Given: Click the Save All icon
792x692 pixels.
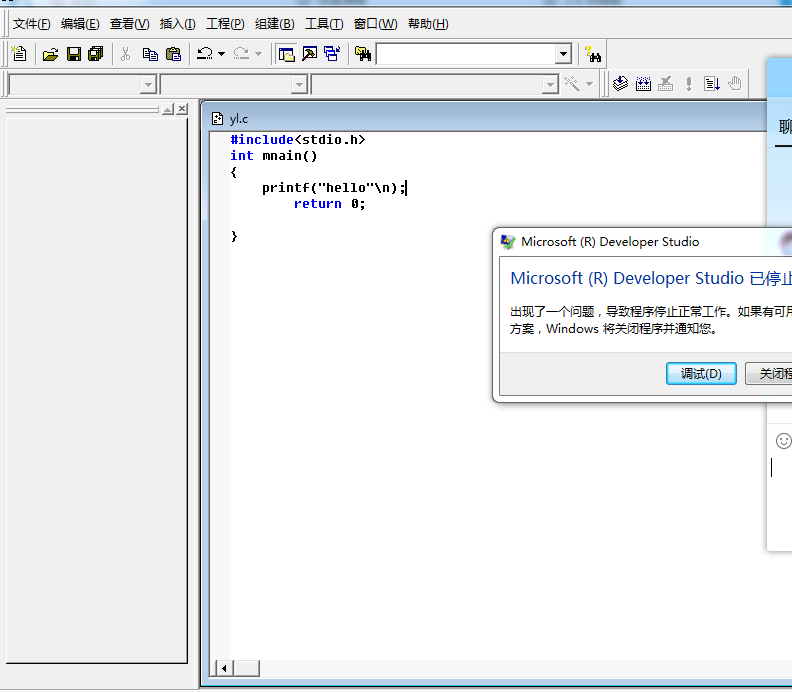Looking at the screenshot, I should (95, 54).
